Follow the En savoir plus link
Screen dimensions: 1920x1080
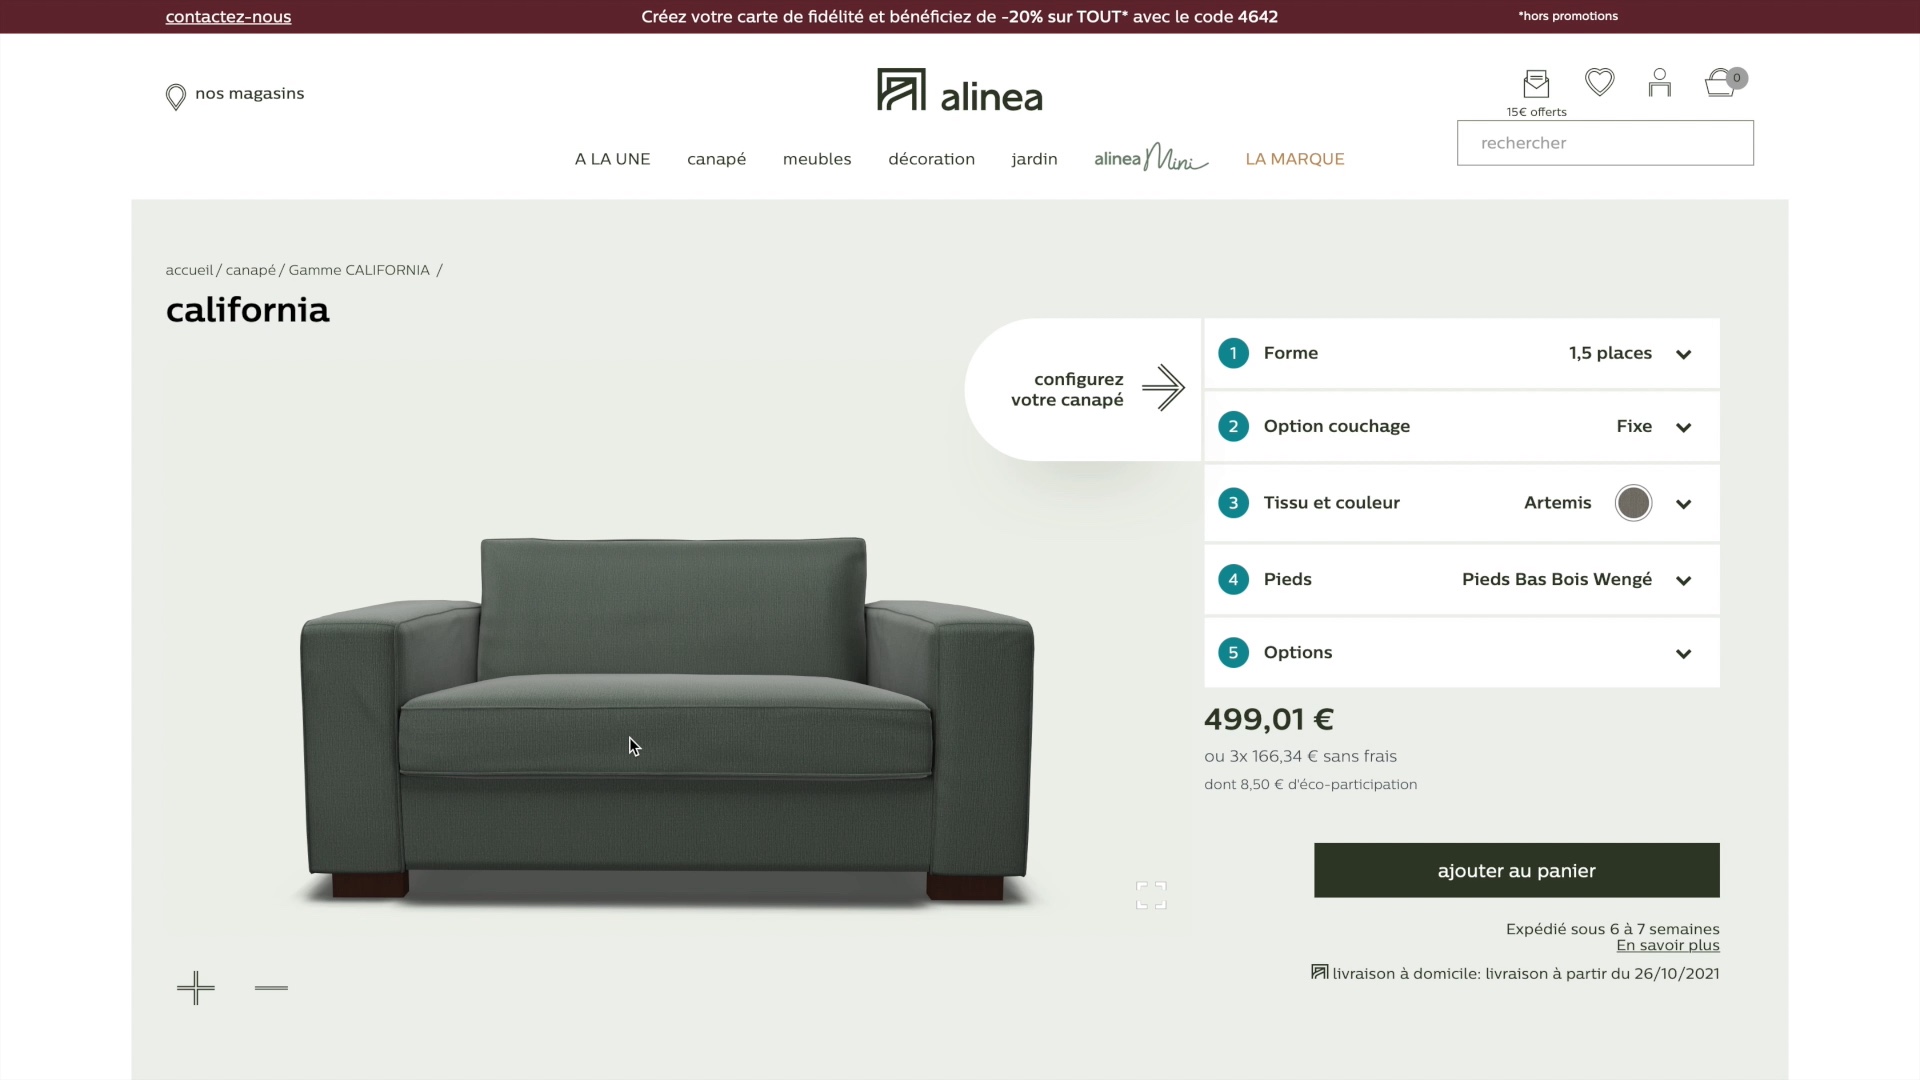click(1668, 945)
